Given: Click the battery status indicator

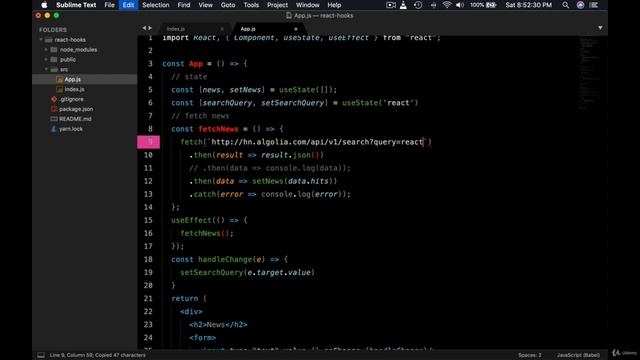Looking at the screenshot, I should (483, 5).
